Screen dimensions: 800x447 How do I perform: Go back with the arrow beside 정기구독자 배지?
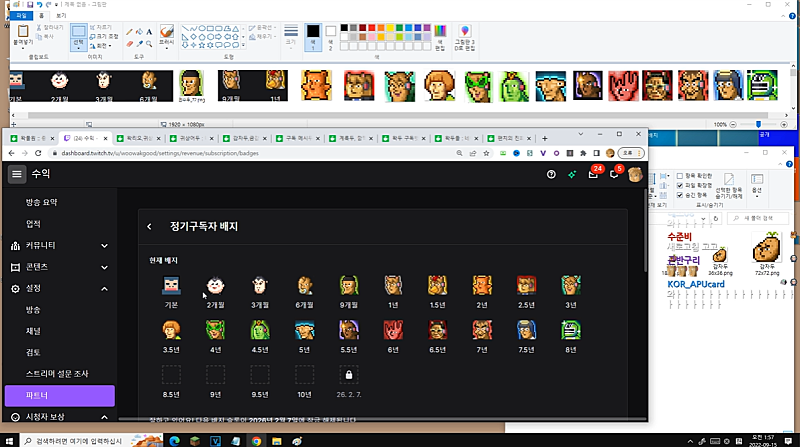coord(149,227)
